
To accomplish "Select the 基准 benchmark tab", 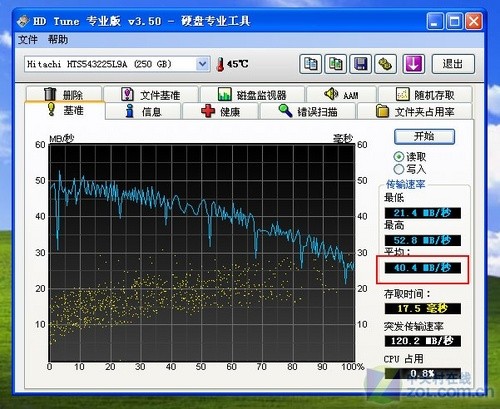I will click(x=65, y=110).
